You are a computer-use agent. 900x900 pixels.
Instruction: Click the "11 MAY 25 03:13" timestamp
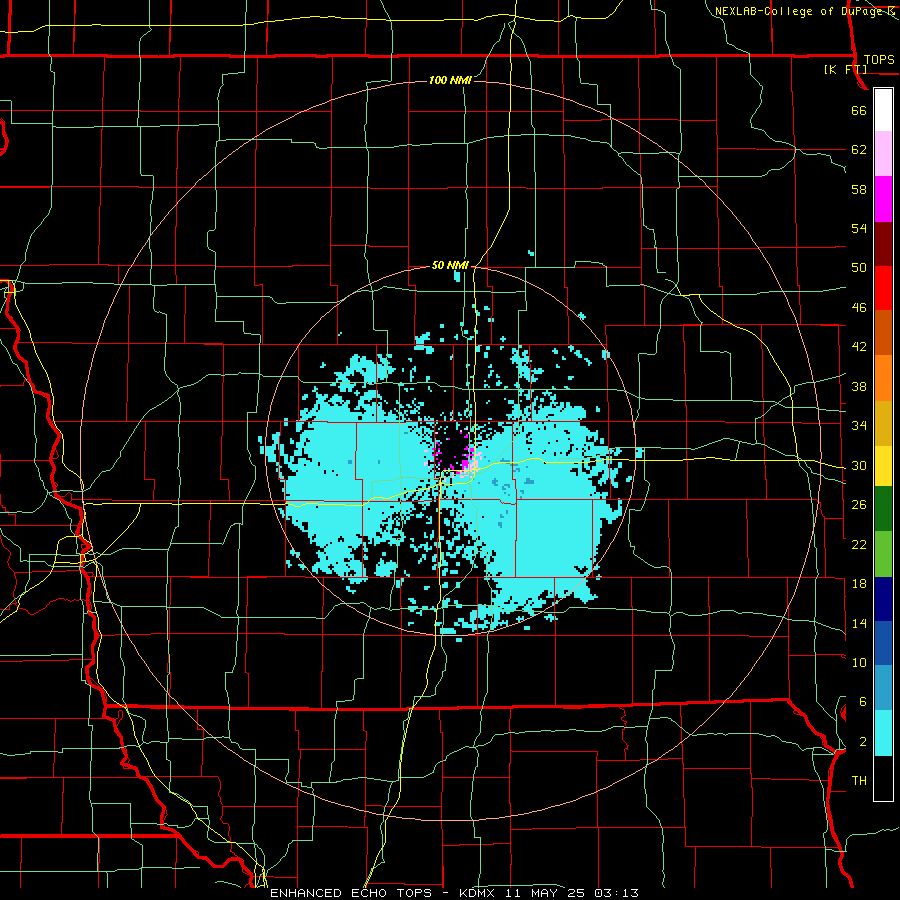pyautogui.click(x=572, y=893)
